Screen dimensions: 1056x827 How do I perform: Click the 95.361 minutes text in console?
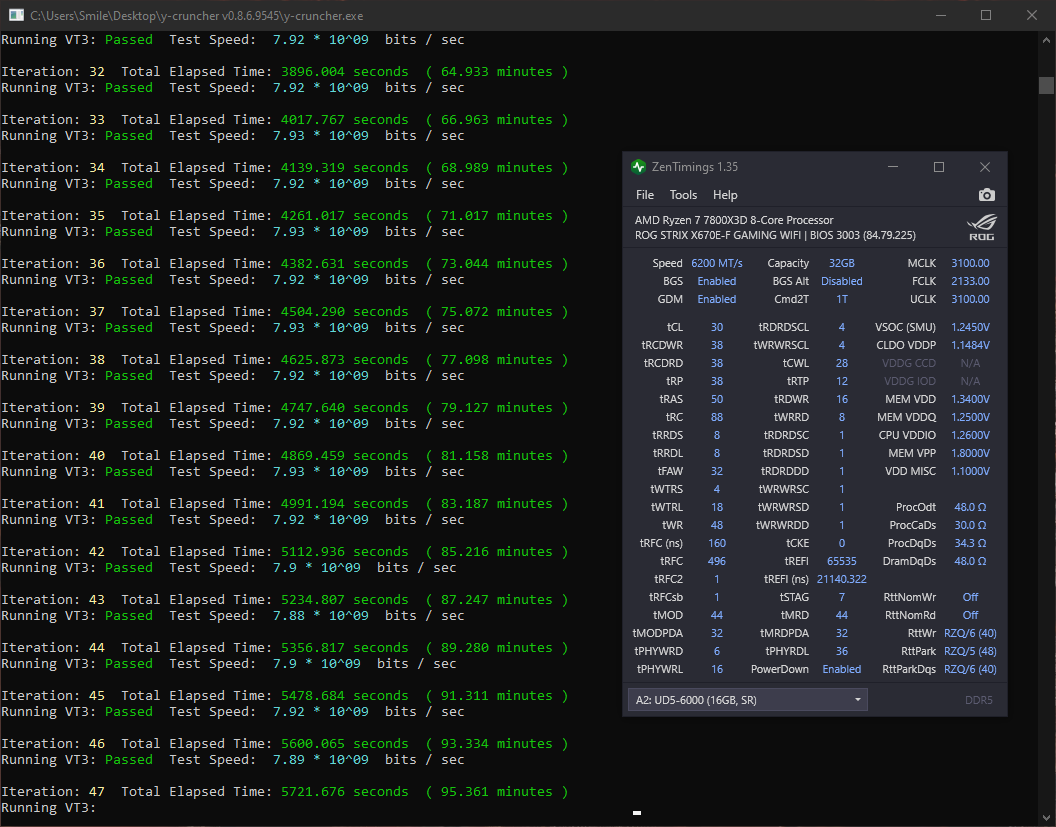[496, 792]
